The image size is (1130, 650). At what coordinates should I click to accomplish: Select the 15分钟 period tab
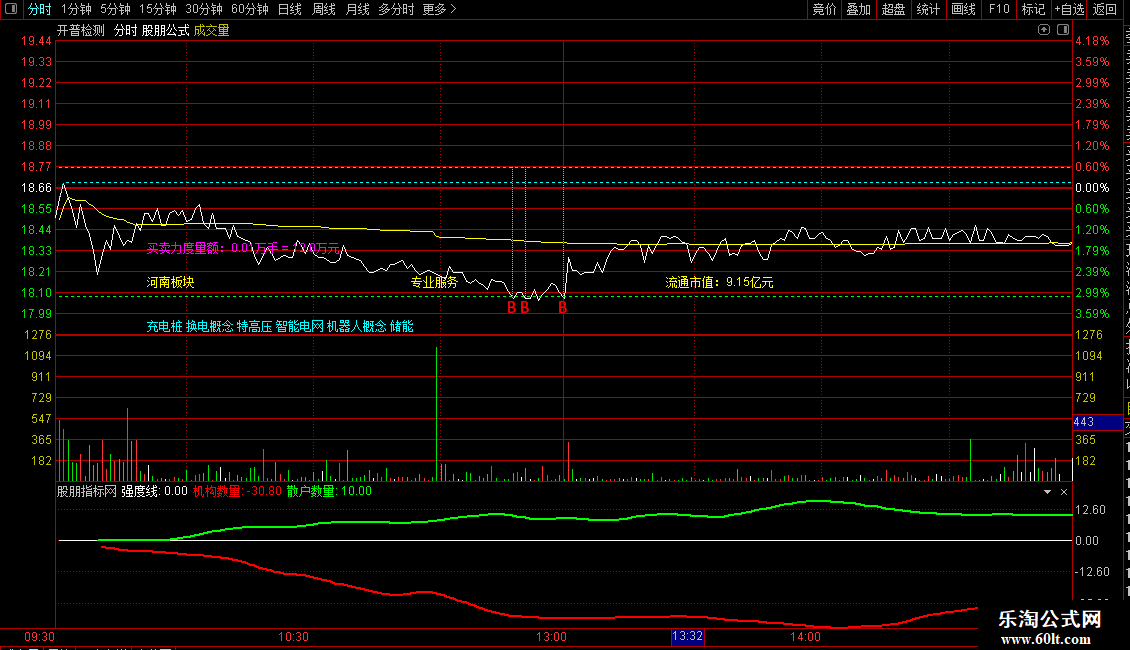coord(158,9)
